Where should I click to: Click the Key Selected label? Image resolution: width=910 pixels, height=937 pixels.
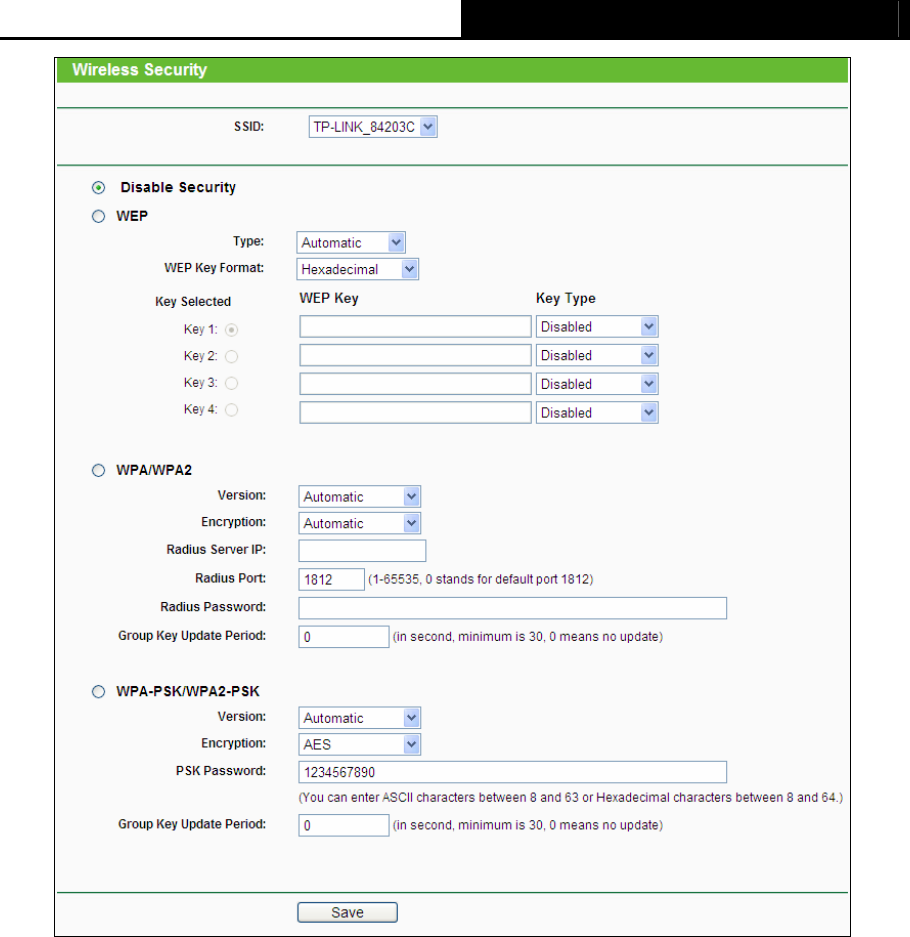193,301
